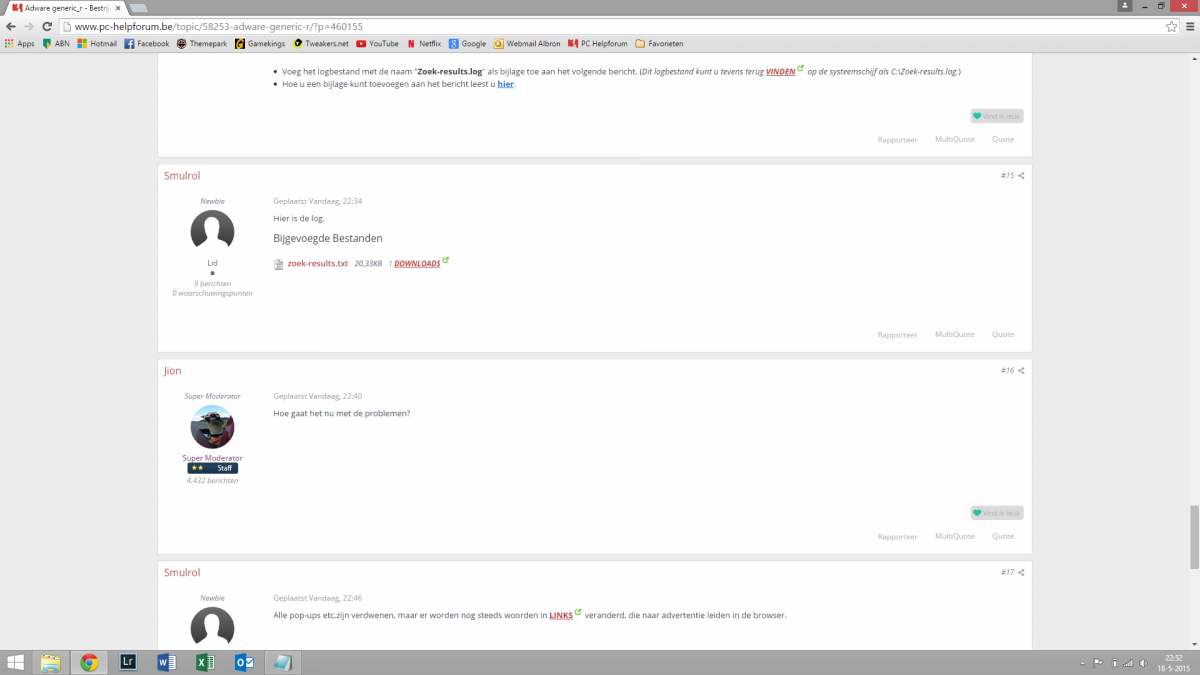Click the hier link about adding attachments
This screenshot has height=675, width=1200.
(506, 84)
